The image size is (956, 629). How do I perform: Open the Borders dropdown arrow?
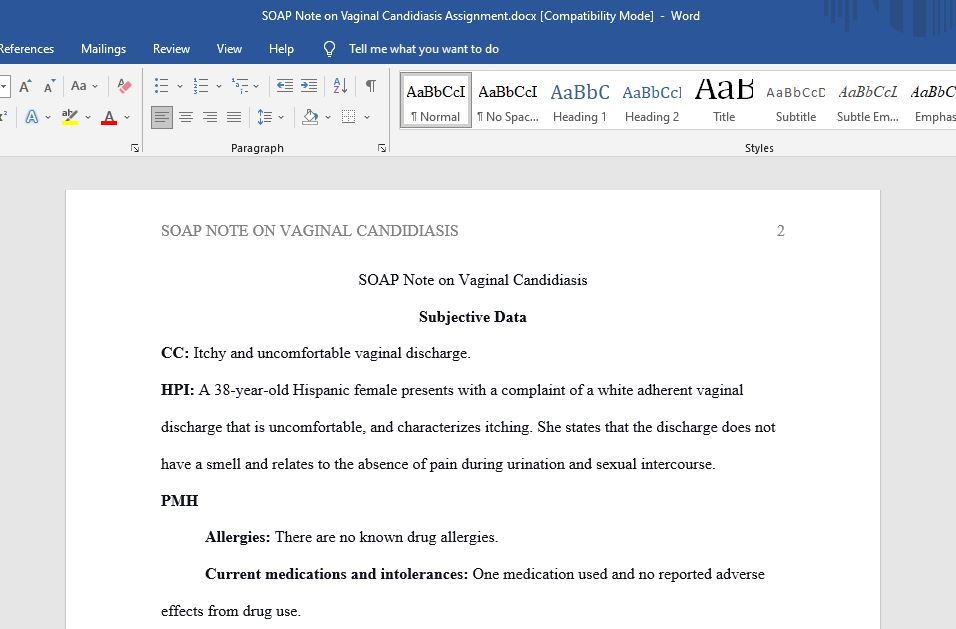click(x=367, y=118)
